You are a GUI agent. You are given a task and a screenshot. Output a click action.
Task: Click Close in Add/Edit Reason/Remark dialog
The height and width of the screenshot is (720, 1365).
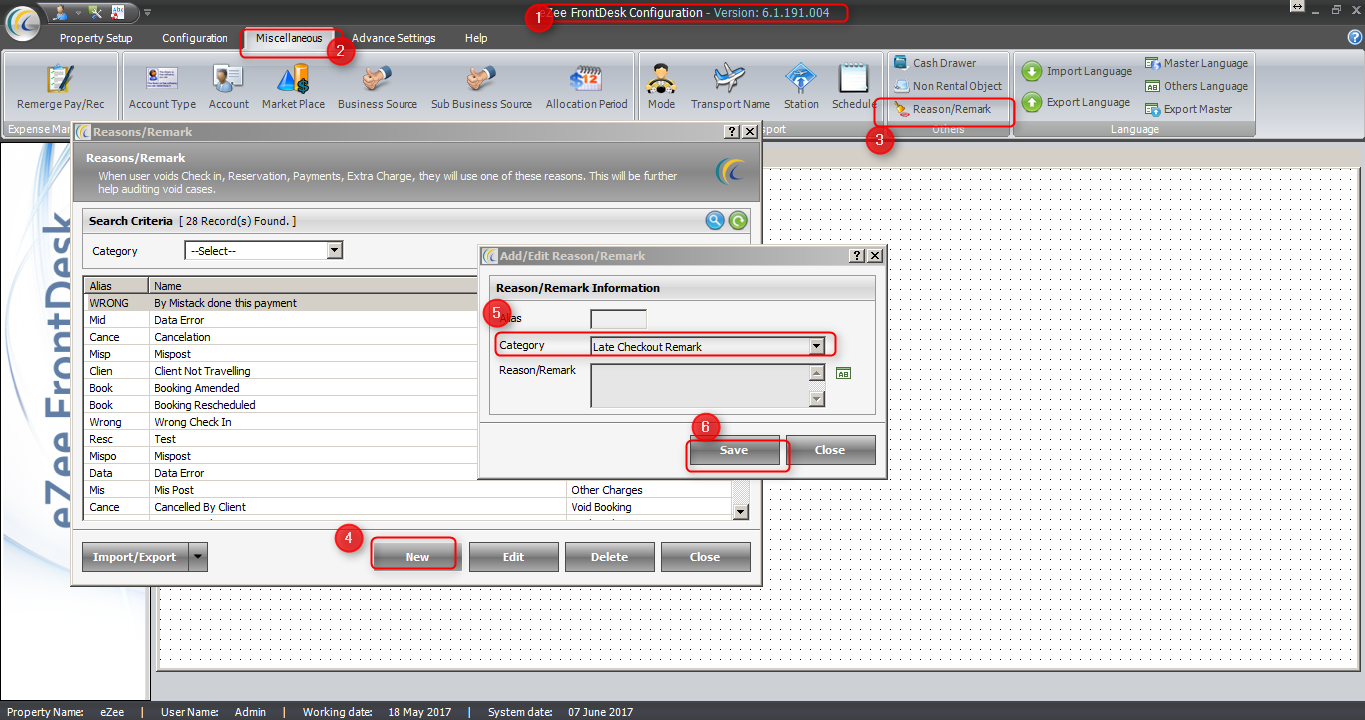(830, 450)
